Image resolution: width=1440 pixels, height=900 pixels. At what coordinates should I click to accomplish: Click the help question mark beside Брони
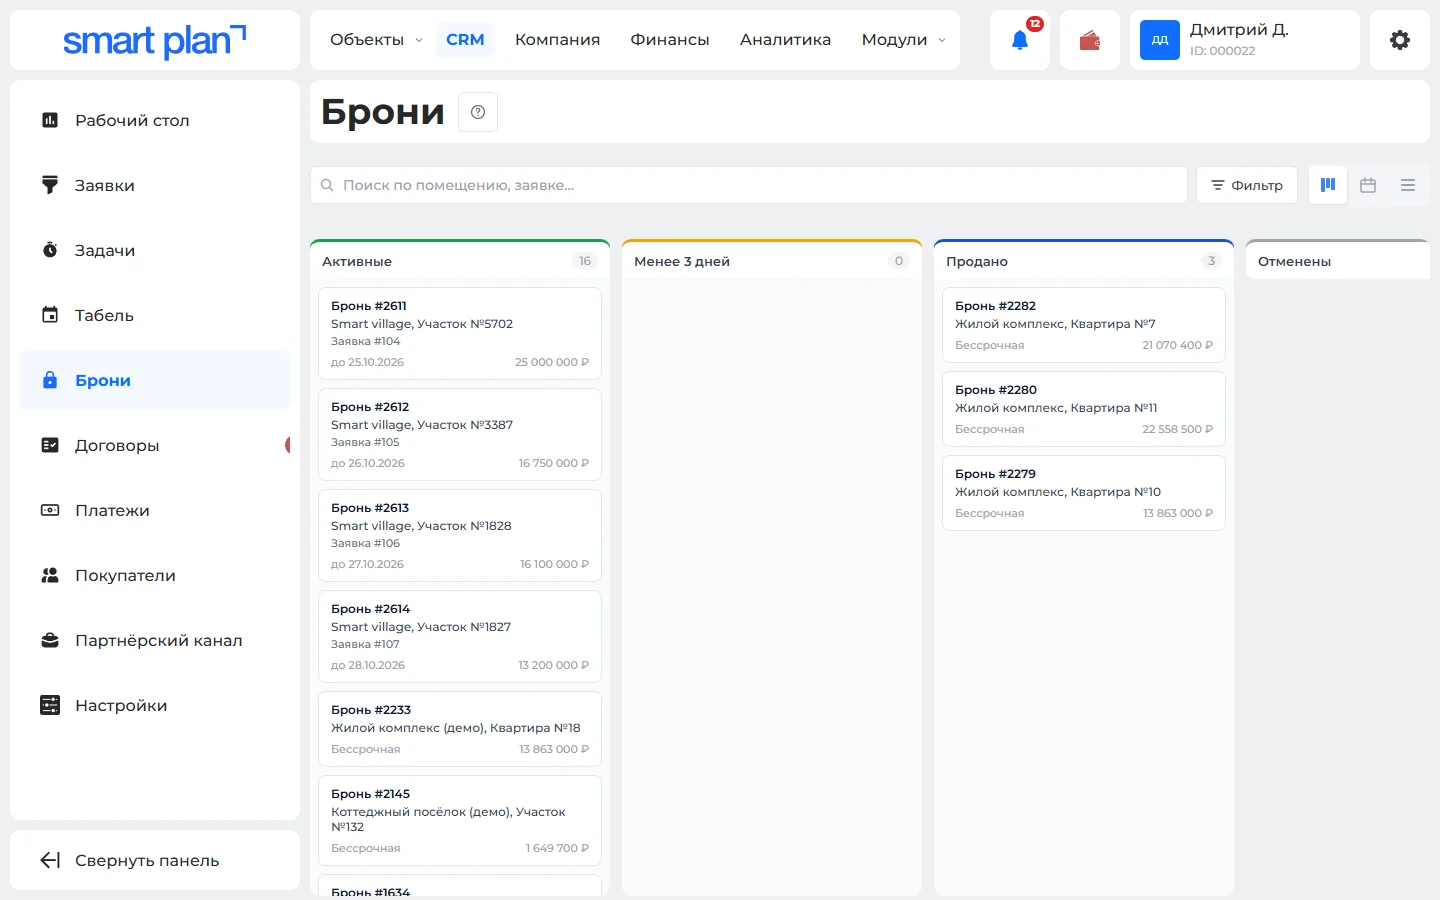[478, 112]
